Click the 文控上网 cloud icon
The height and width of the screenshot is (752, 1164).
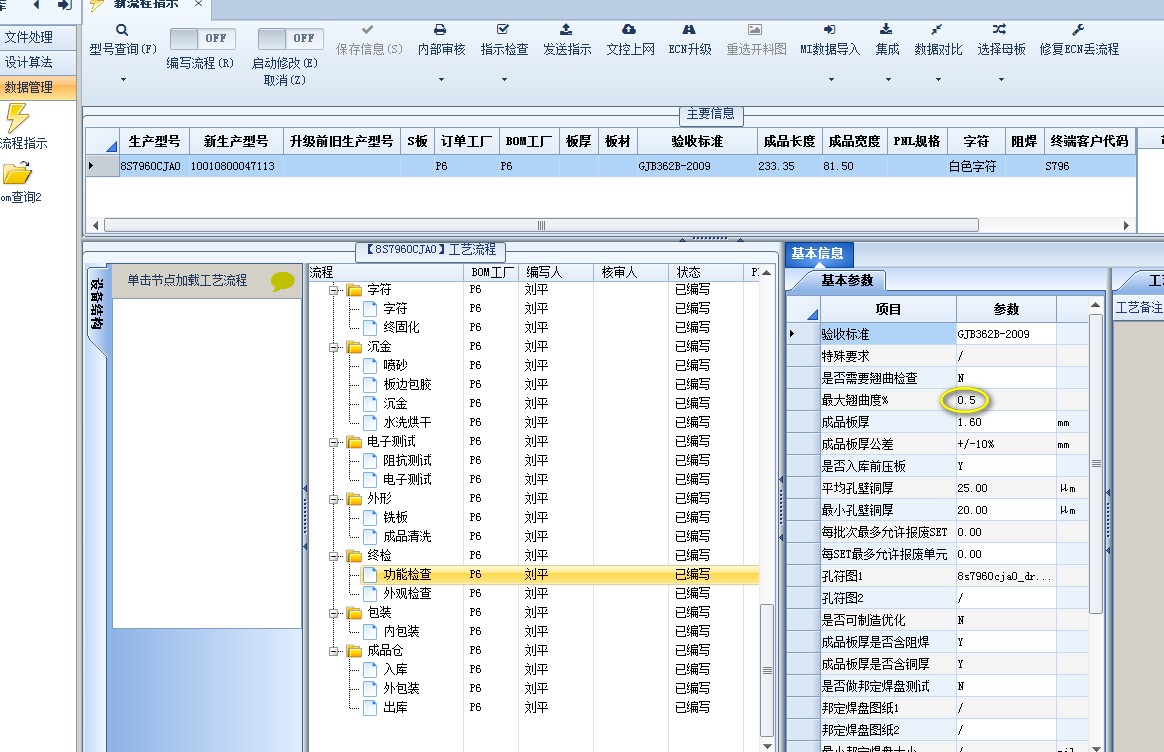click(x=629, y=30)
